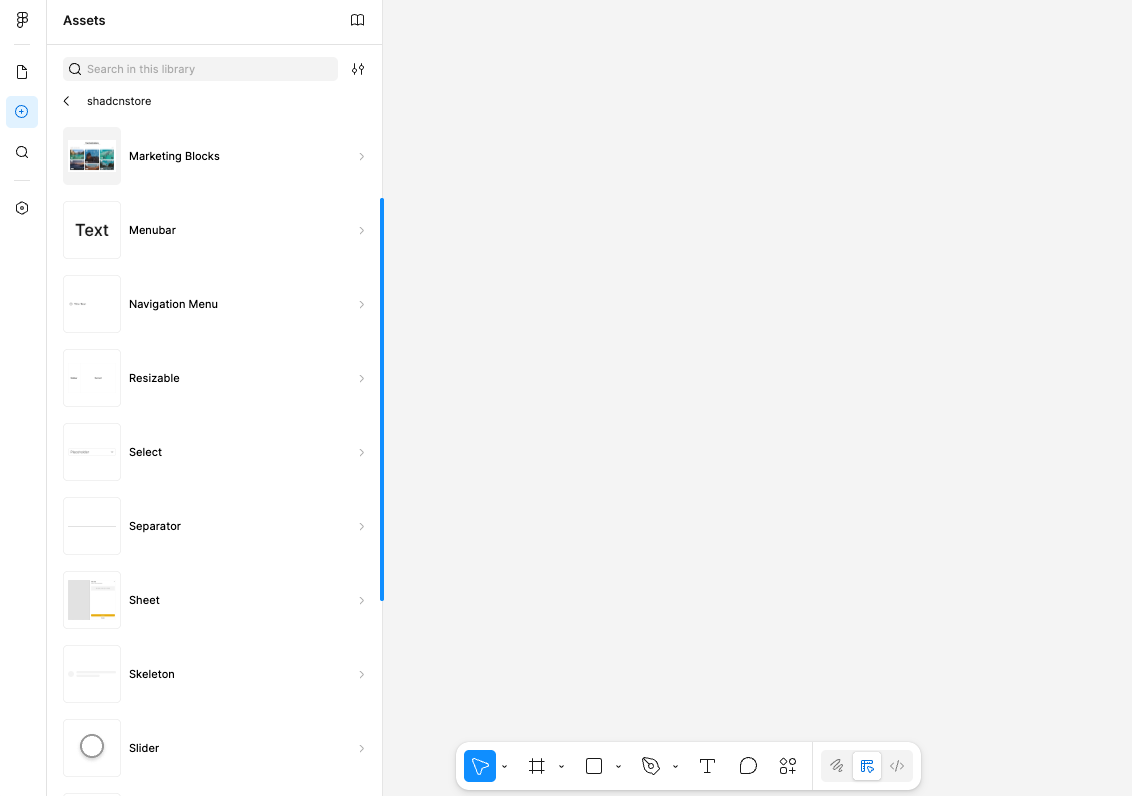This screenshot has width=1132, height=796.
Task: Select the Move tool
Action: [480, 766]
